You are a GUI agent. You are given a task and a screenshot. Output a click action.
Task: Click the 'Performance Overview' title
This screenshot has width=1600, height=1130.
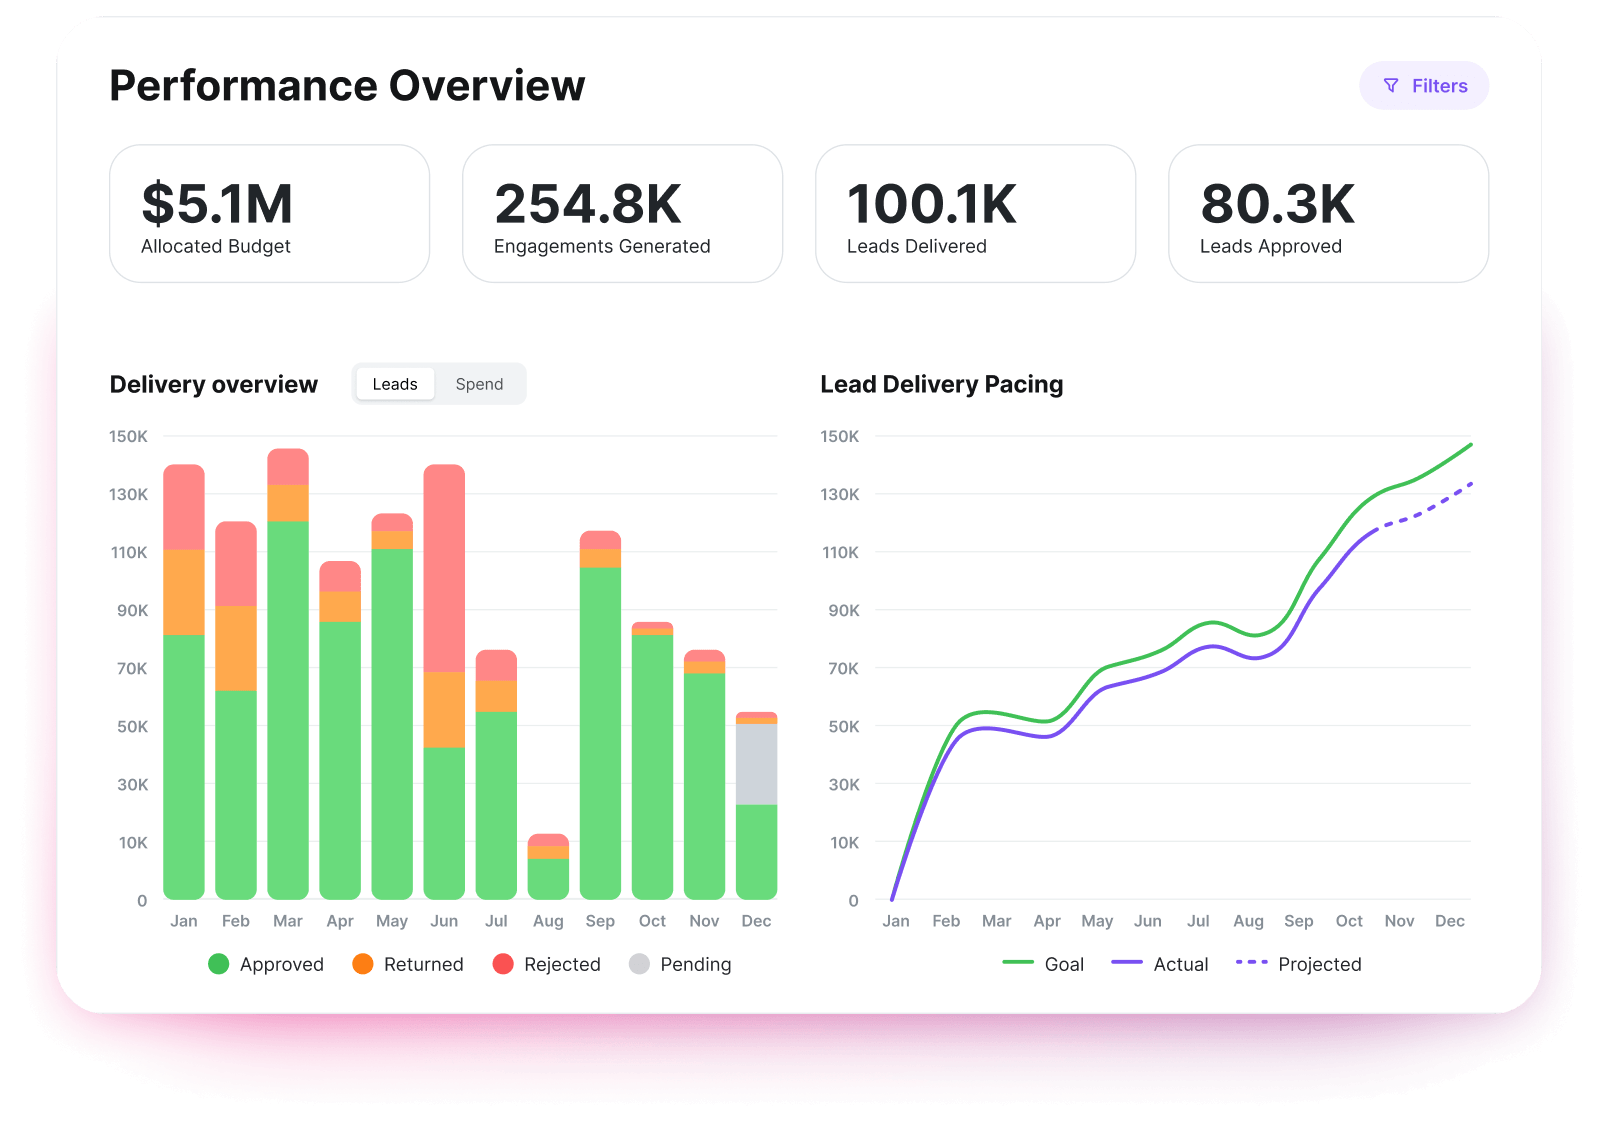pyautogui.click(x=347, y=86)
